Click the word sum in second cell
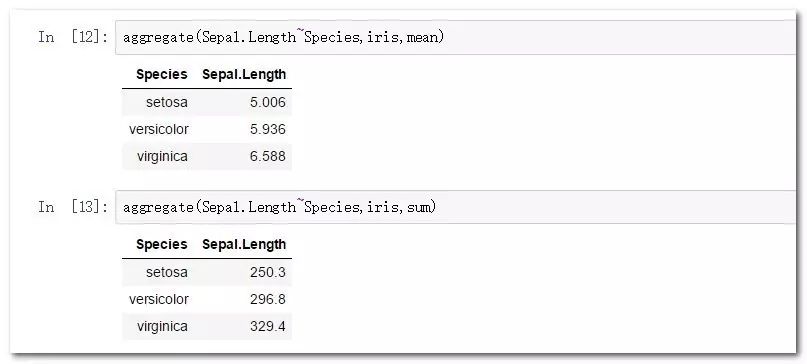Viewport: 807px width, 364px height. click(418, 207)
